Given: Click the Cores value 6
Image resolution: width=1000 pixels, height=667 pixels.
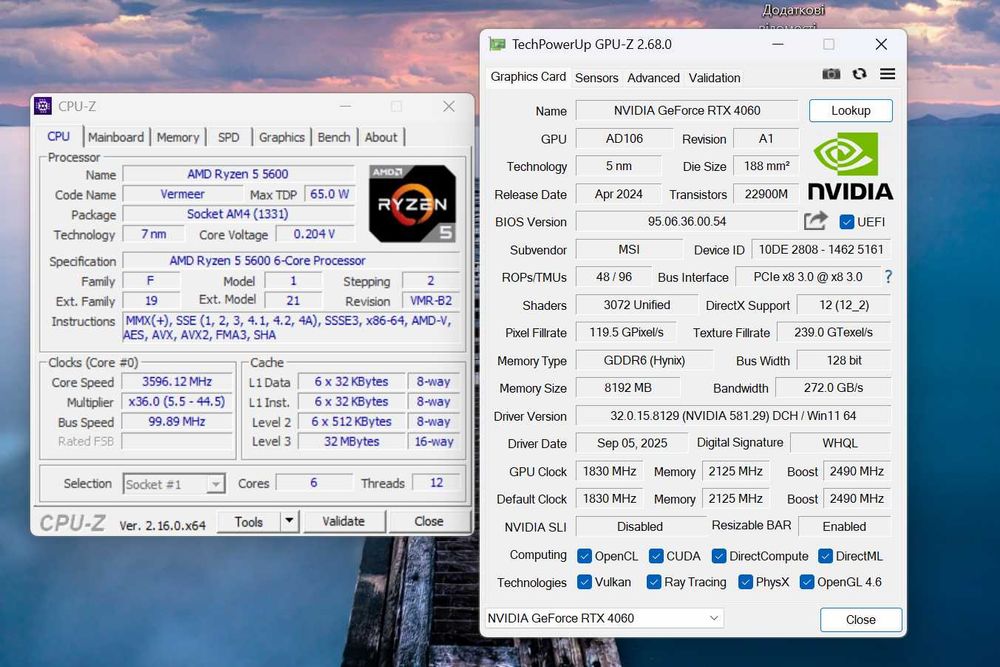Looking at the screenshot, I should 314,483.
